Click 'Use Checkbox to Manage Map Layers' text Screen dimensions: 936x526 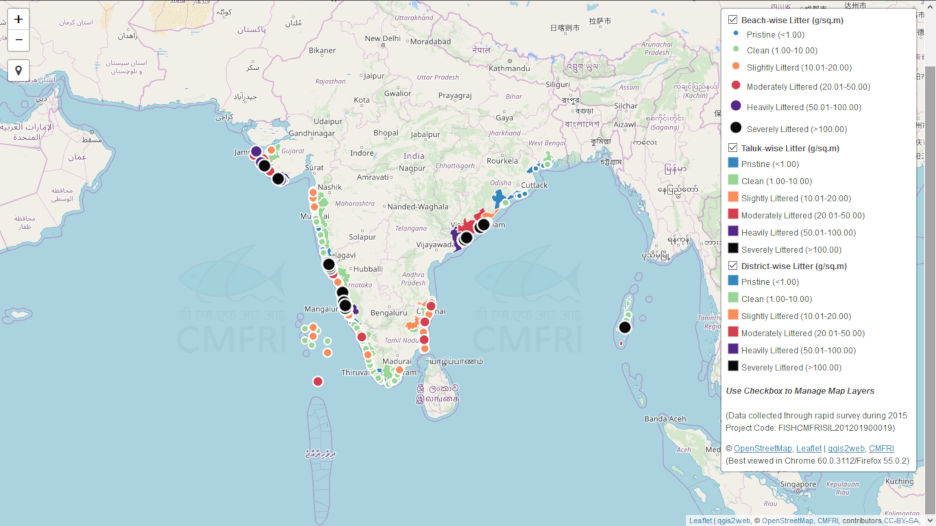[800, 390]
